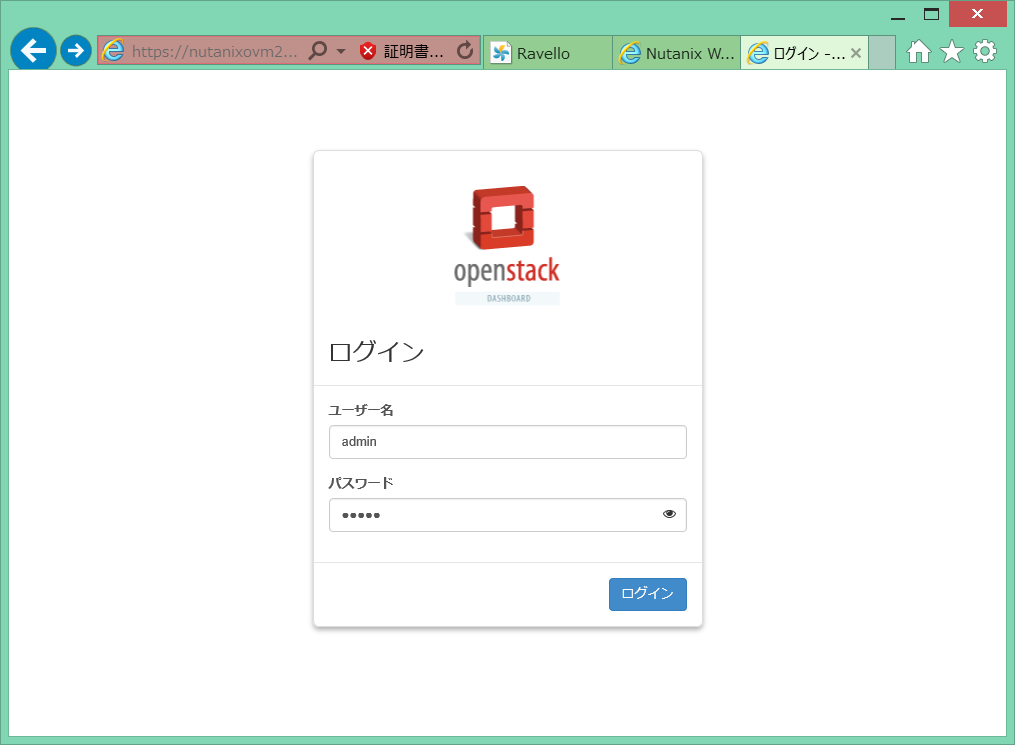Click the ログイン heading text
This screenshot has width=1015, height=745.
(376, 352)
